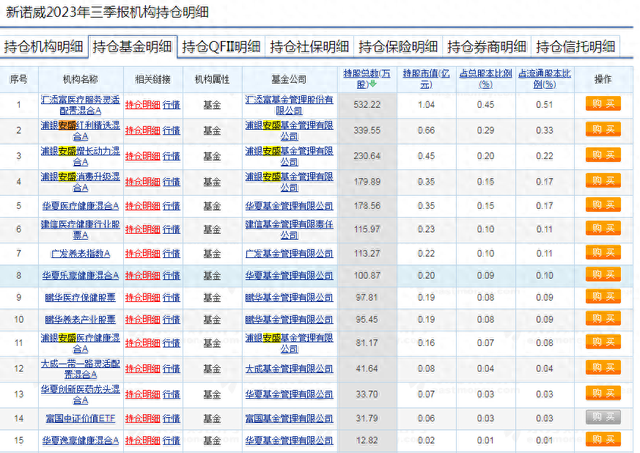The image size is (640, 453).
Task: Open the 持仓保险明细 tab
Action: pos(398,47)
